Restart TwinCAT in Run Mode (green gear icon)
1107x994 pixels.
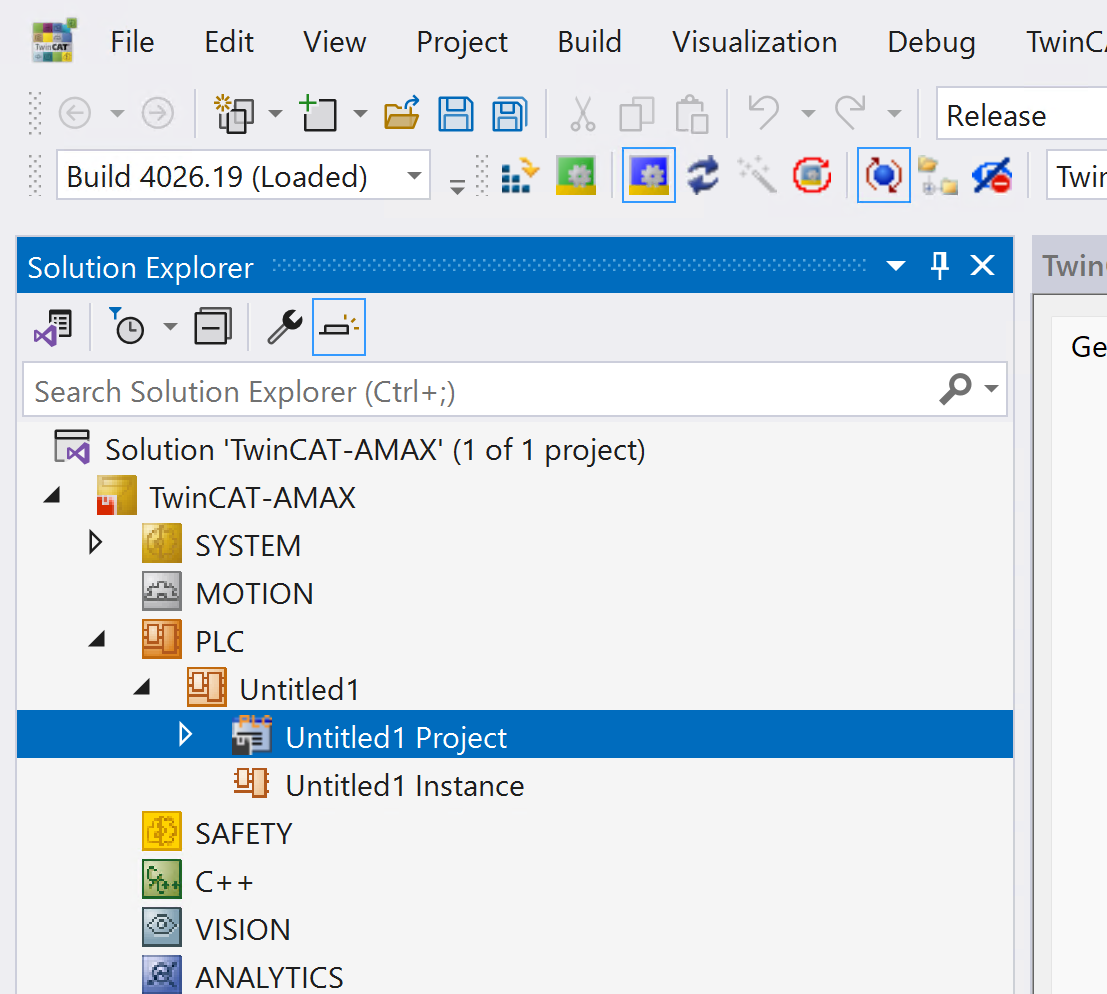click(575, 177)
